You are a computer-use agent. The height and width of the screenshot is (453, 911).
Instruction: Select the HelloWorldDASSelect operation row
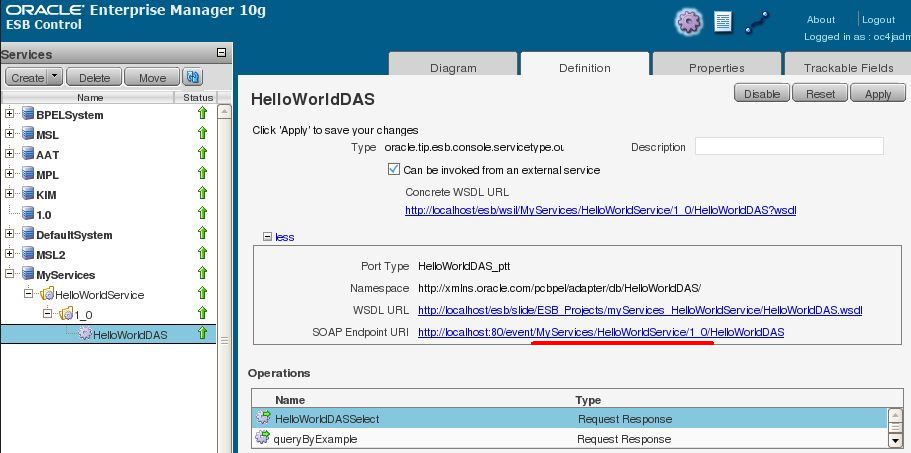tap(571, 418)
